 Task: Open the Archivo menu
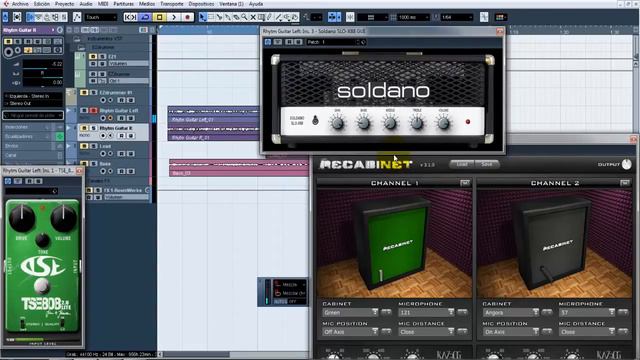click(x=20, y=4)
